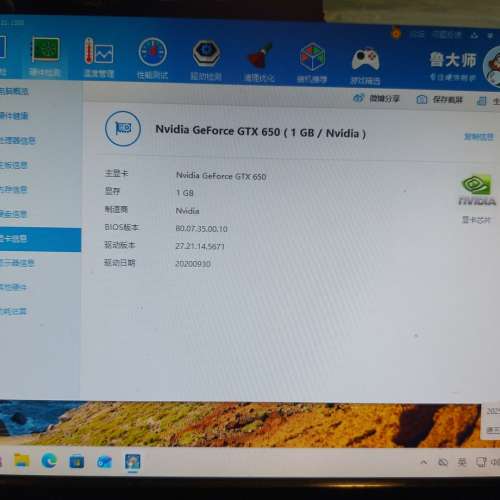Select the highlighted graphics card info item
The width and height of the screenshot is (500, 500).
40,240
